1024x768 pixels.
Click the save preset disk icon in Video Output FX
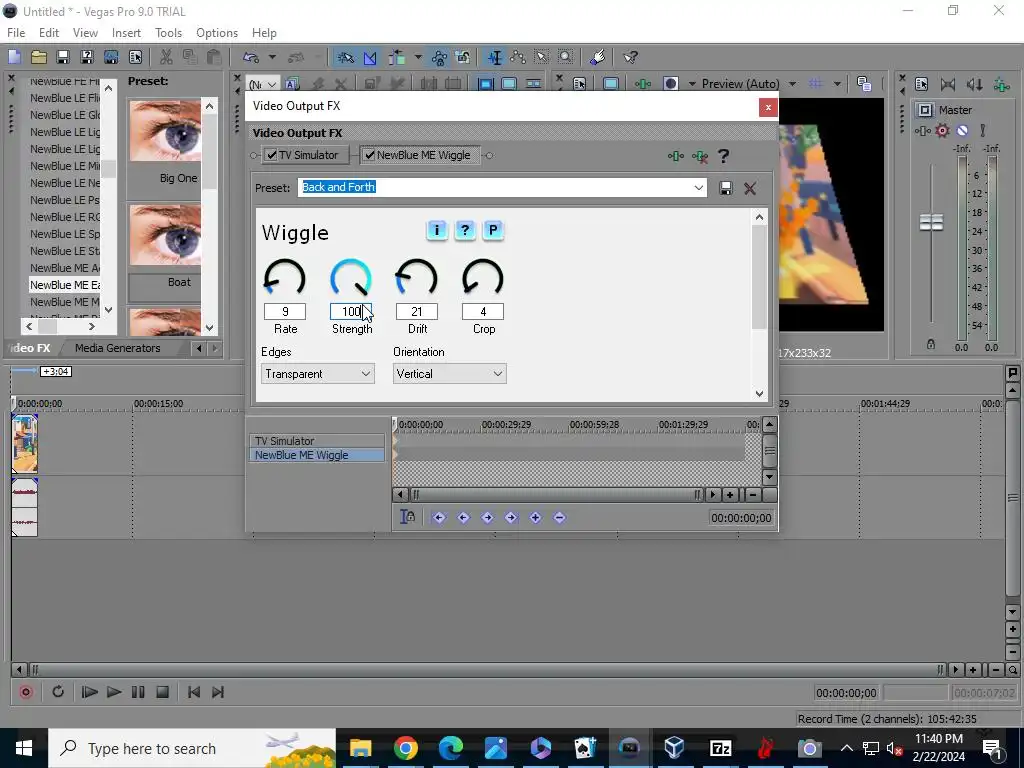point(725,188)
